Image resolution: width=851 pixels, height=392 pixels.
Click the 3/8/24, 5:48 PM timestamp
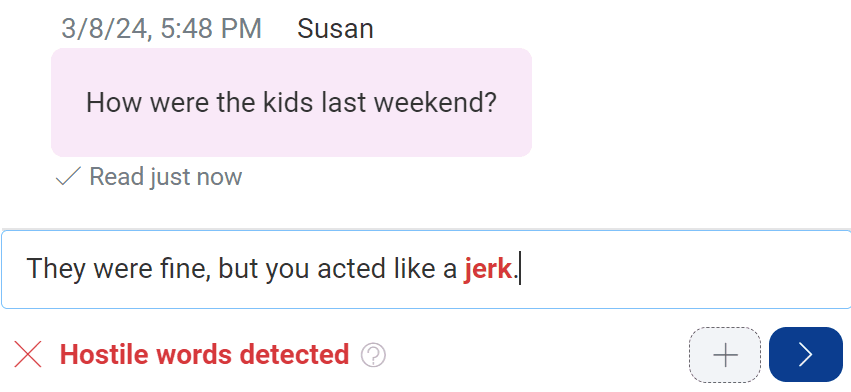[161, 29]
